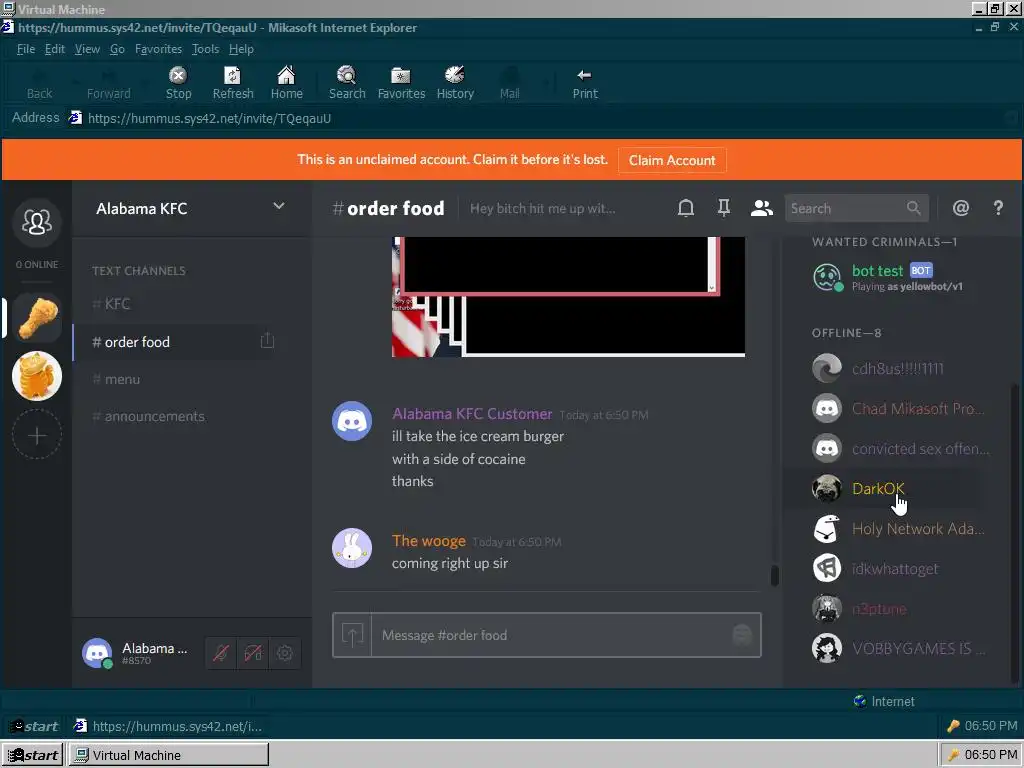
Task: Click the inner VM start button
Action: 34,726
